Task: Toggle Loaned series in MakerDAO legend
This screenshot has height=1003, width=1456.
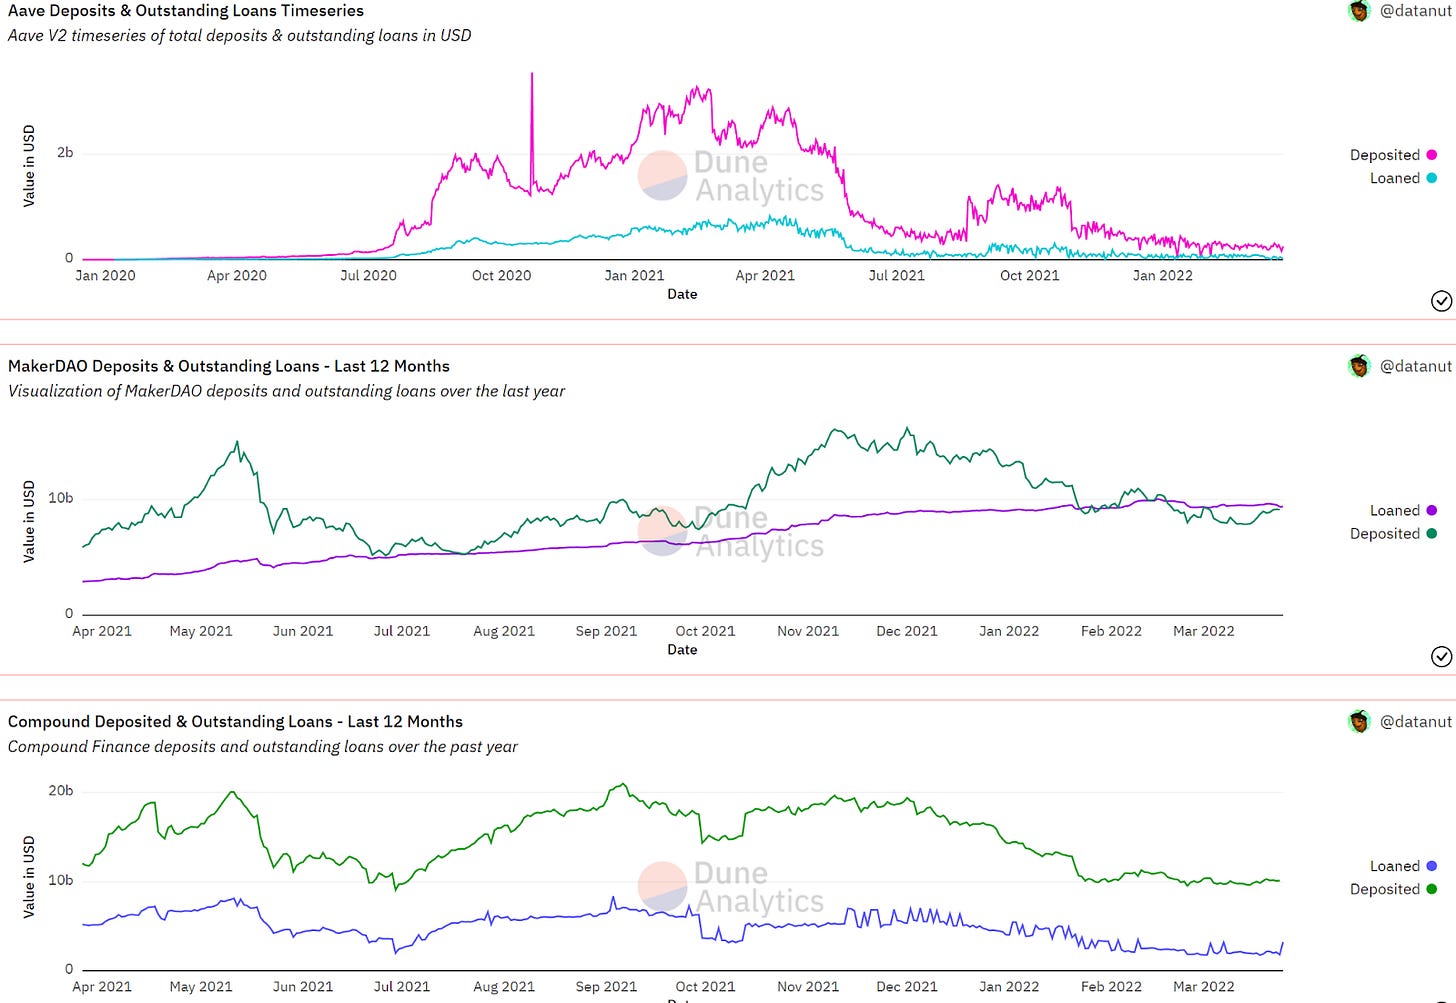Action: (1403, 510)
